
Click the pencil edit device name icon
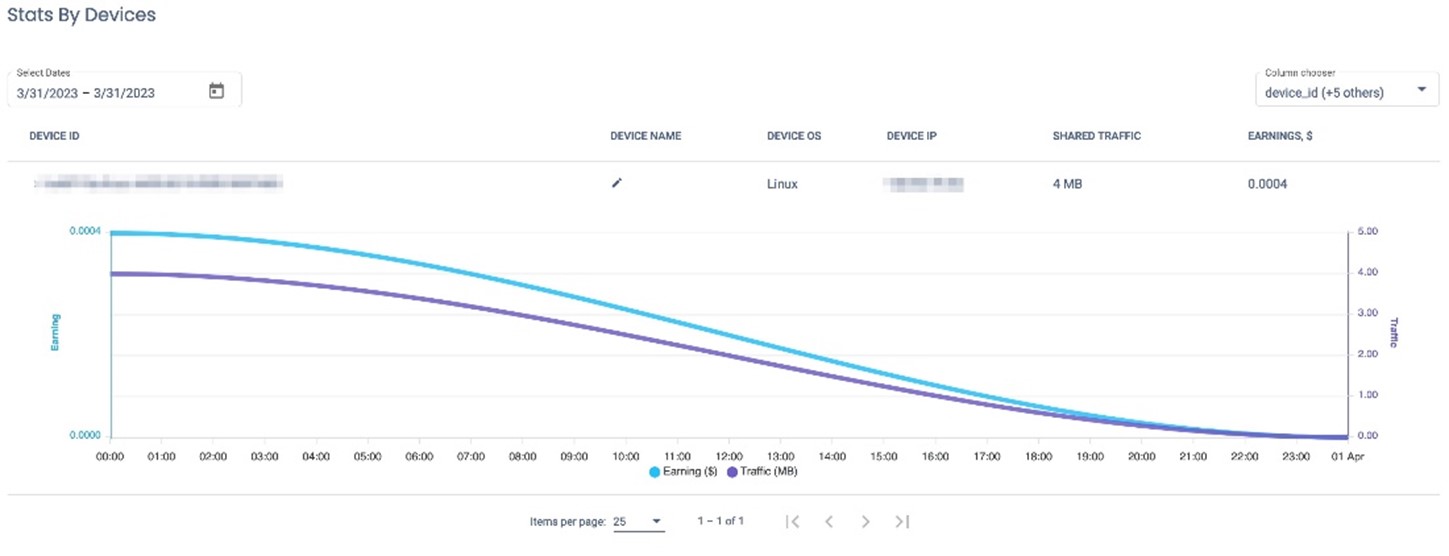617,183
